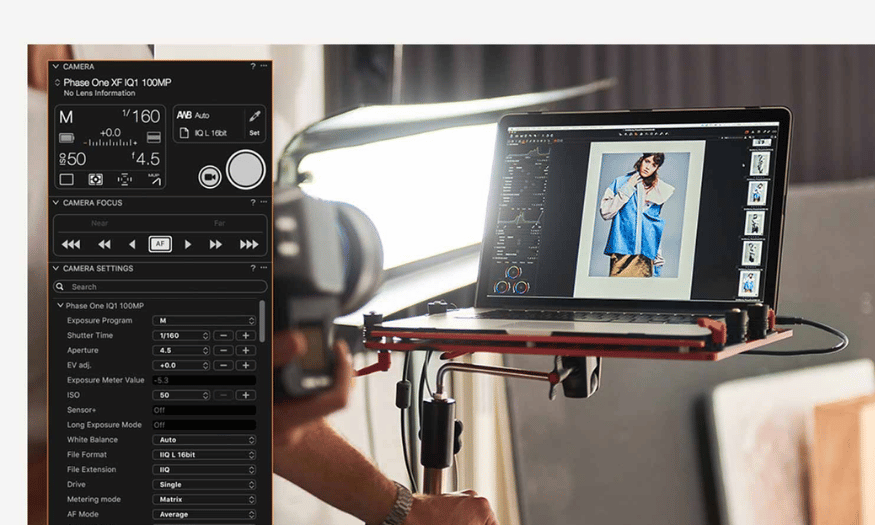Open the File Extension dropdown

(204, 470)
